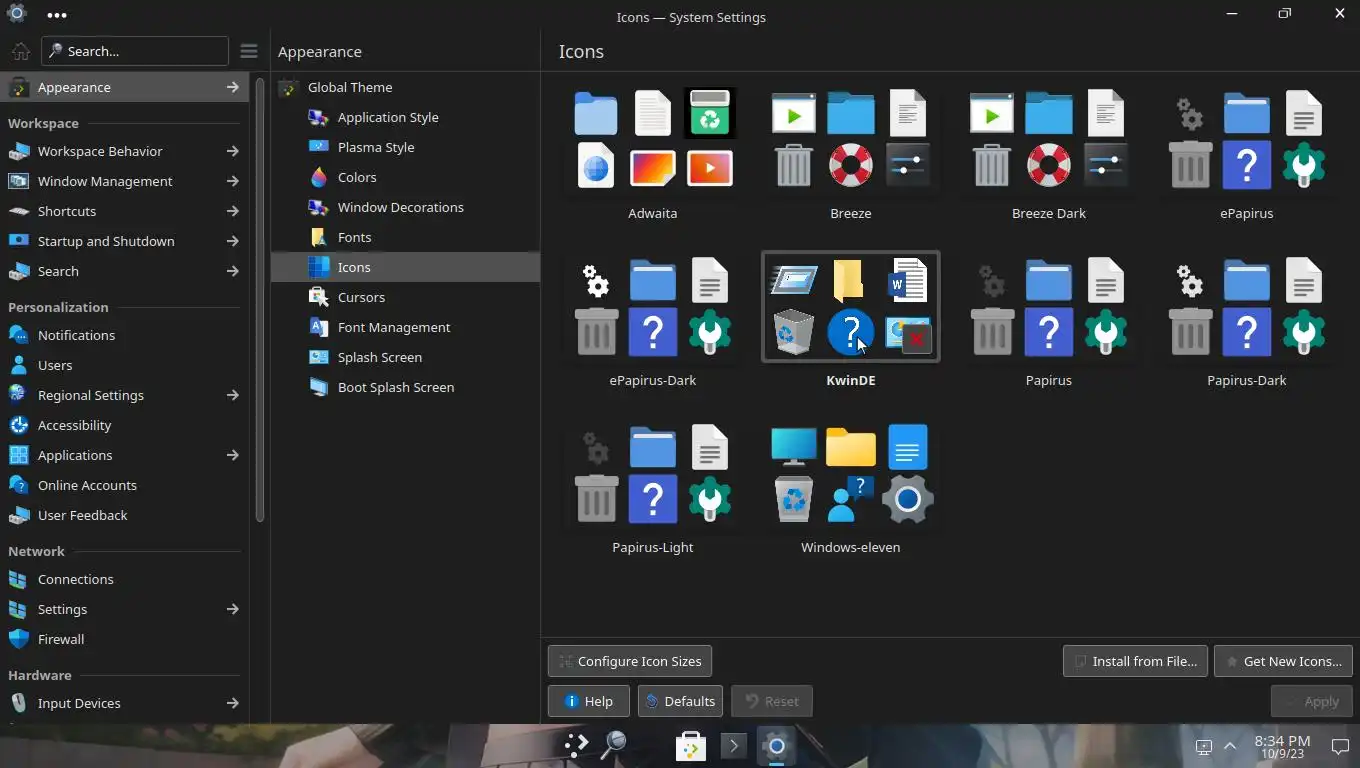Viewport: 1360px width, 768px height.
Task: Click the Help button
Action: pyautogui.click(x=588, y=701)
